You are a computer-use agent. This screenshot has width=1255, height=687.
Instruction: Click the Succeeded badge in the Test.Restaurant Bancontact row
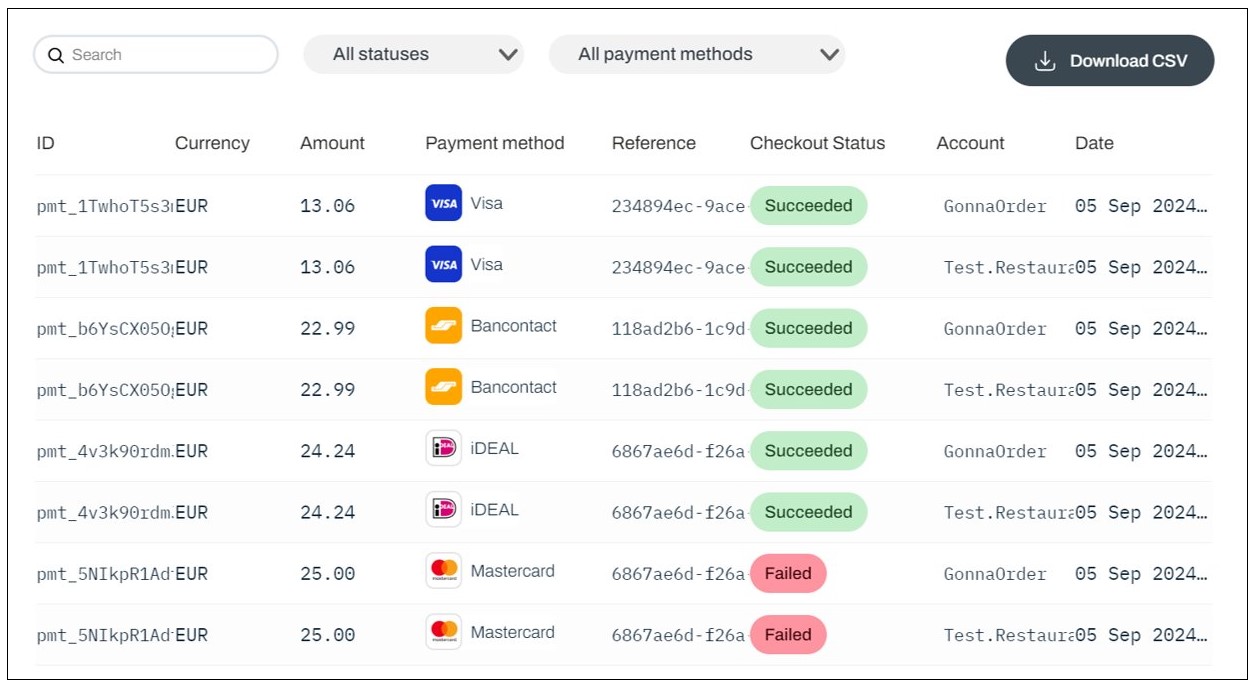pos(808,390)
